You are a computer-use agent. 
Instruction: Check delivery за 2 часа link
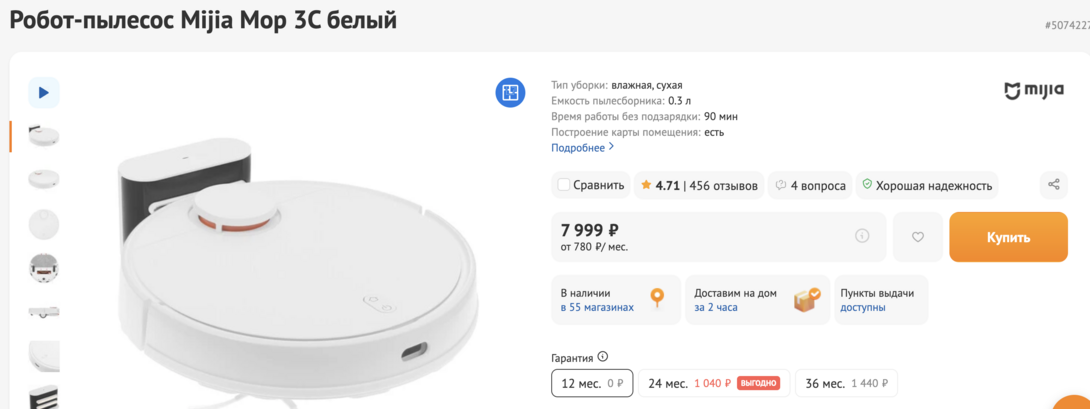(716, 308)
